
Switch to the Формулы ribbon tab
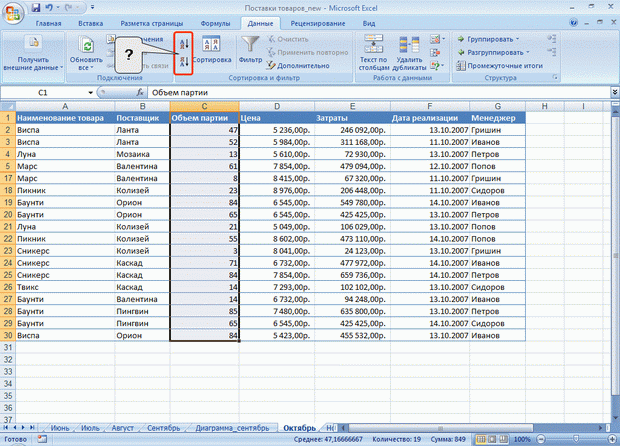[215, 23]
